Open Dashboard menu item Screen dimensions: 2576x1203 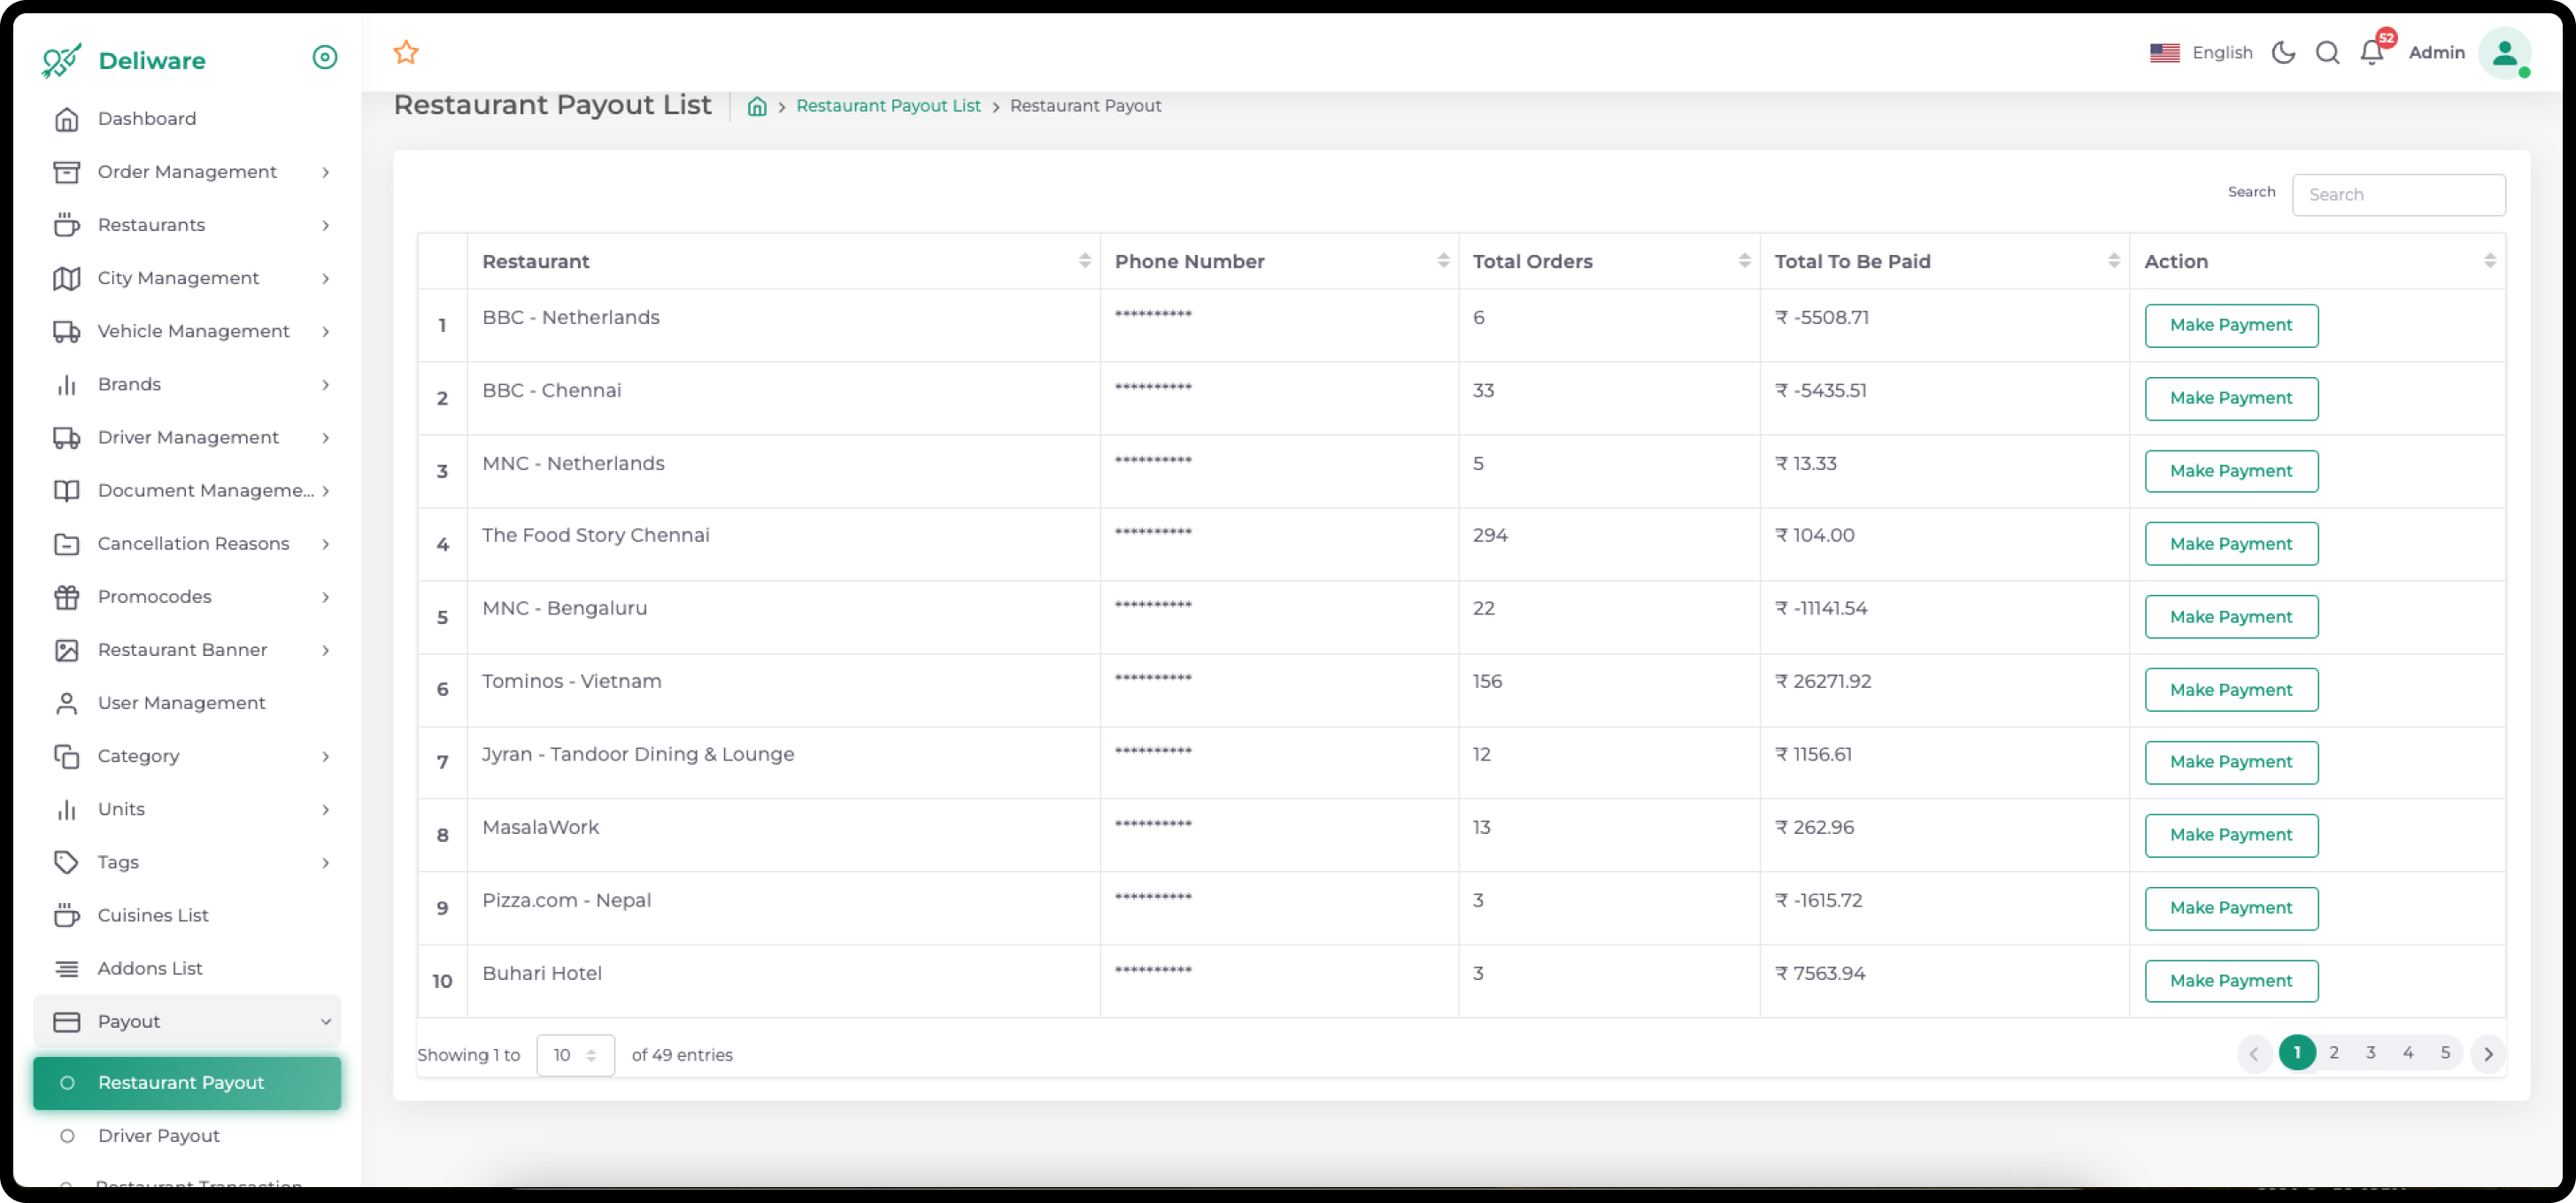(187, 119)
